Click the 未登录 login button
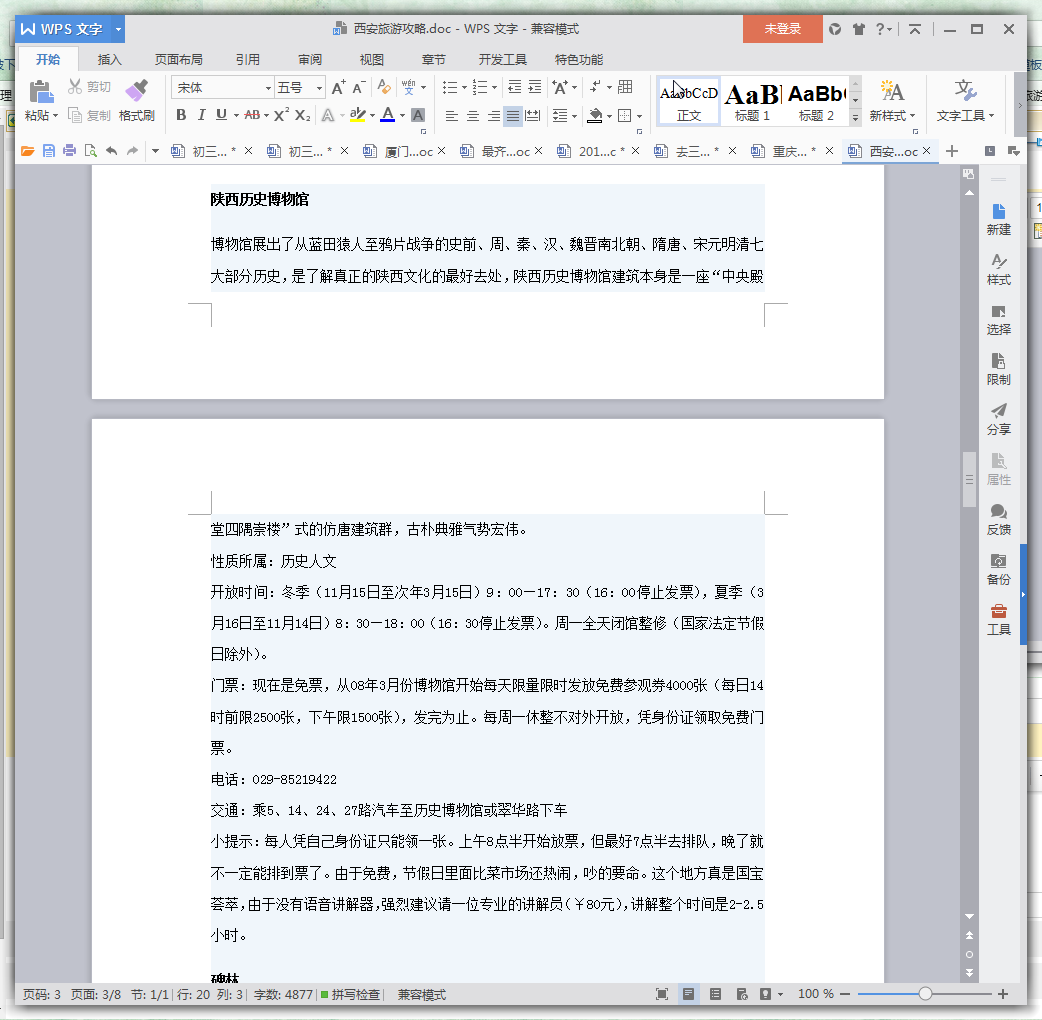 (782, 29)
